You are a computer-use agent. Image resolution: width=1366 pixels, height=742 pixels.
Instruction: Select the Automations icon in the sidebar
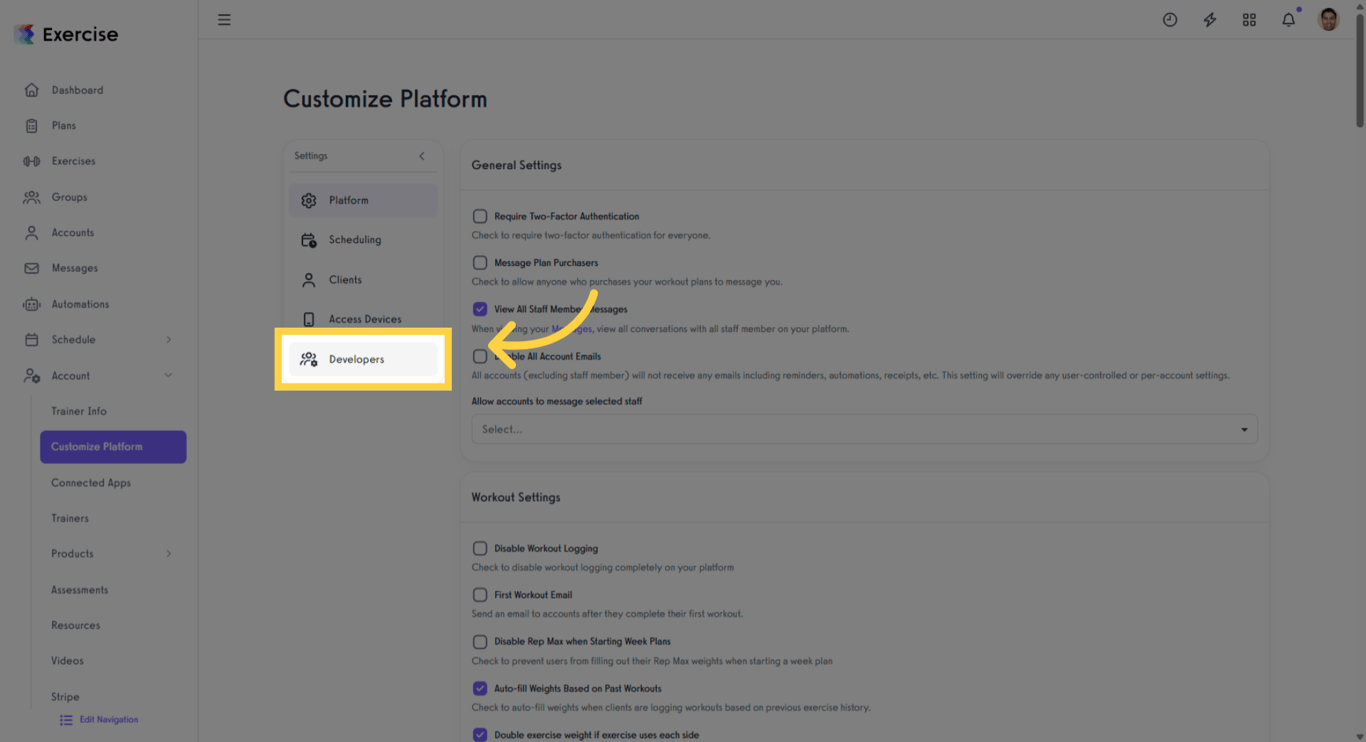click(33, 304)
